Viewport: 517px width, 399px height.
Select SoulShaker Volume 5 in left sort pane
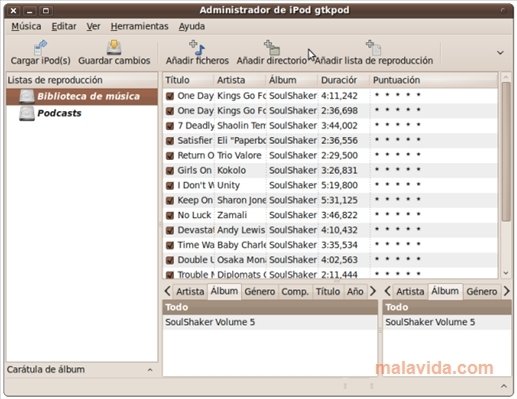click(270, 322)
